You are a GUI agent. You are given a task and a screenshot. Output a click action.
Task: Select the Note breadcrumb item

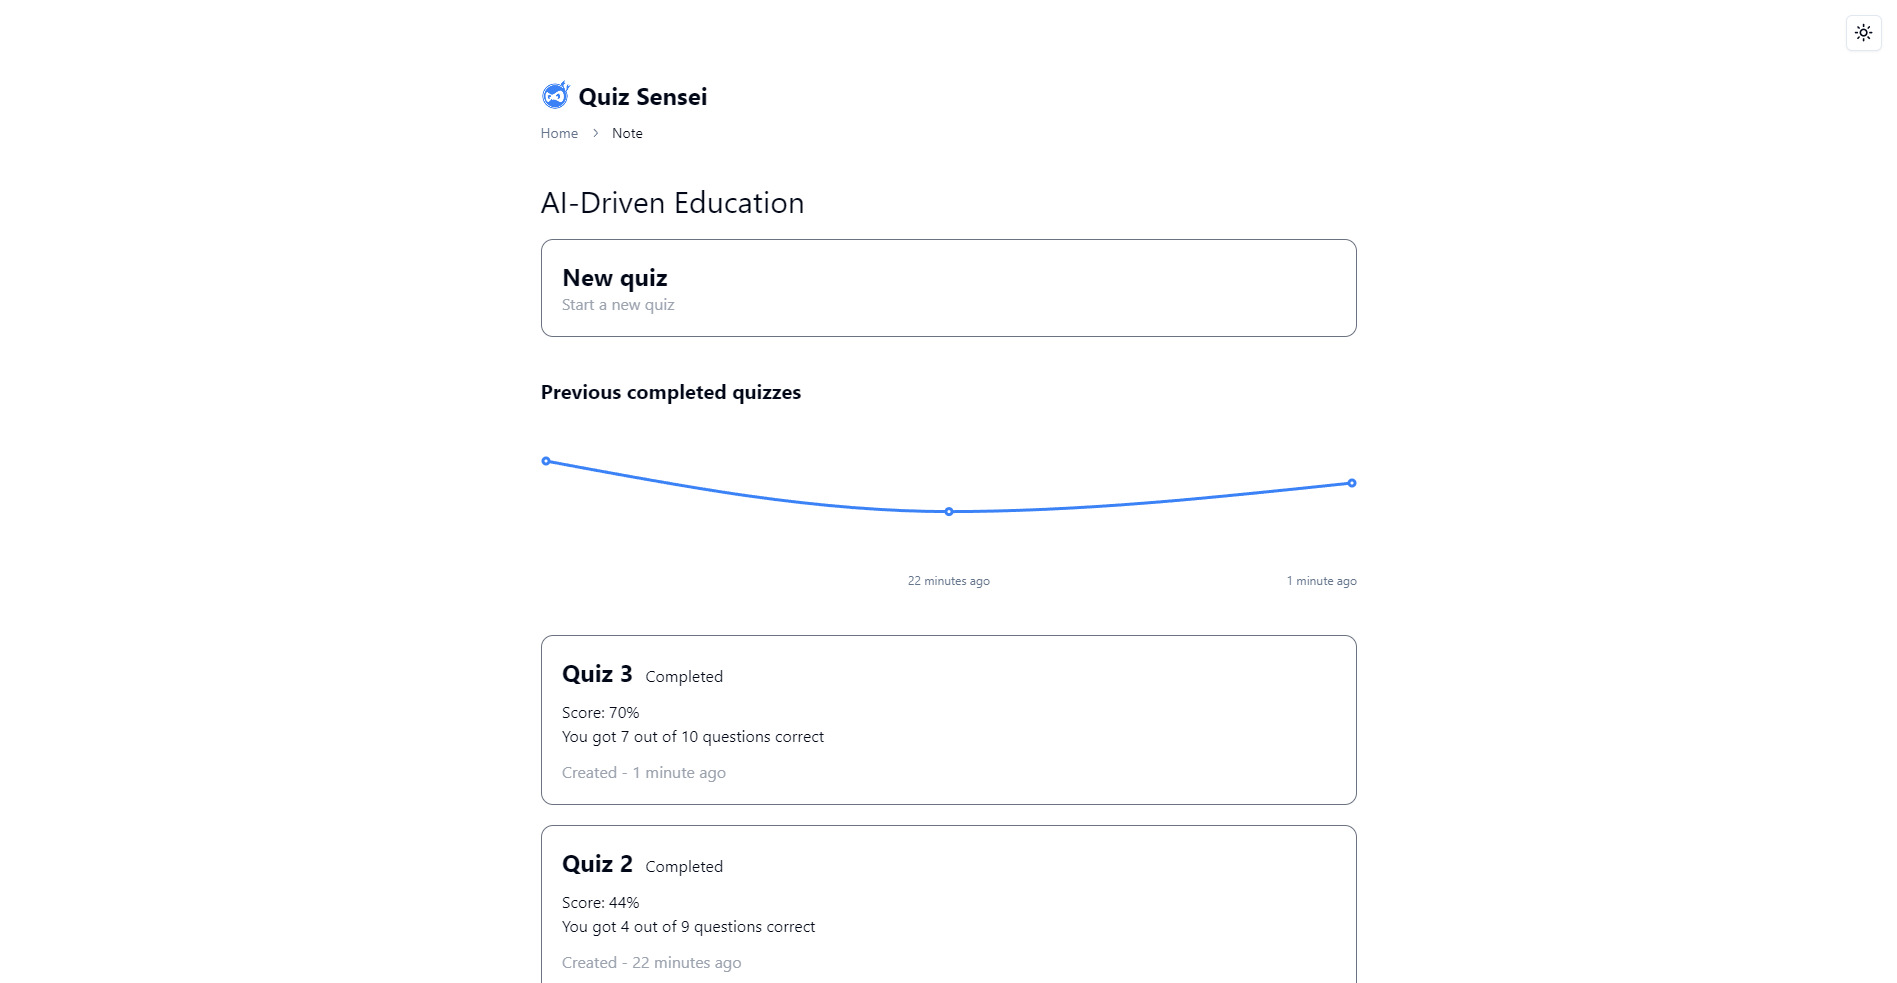click(x=627, y=133)
